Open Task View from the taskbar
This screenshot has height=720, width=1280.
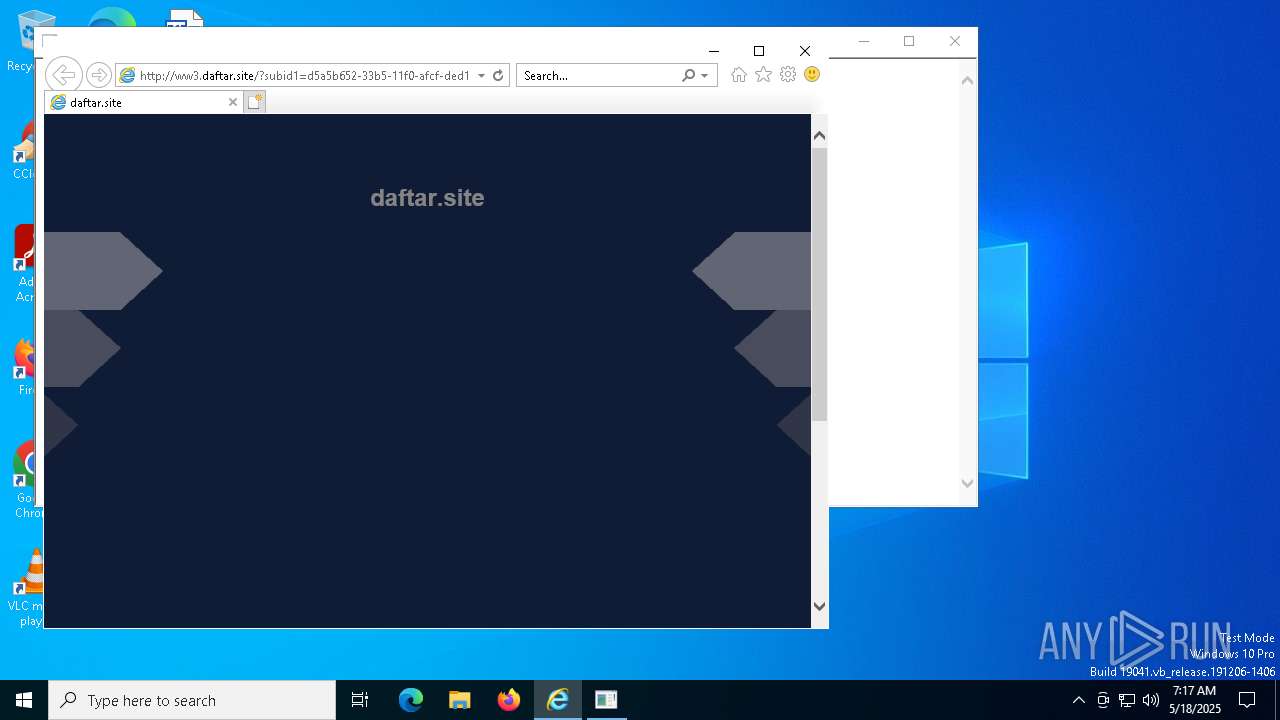pos(360,700)
